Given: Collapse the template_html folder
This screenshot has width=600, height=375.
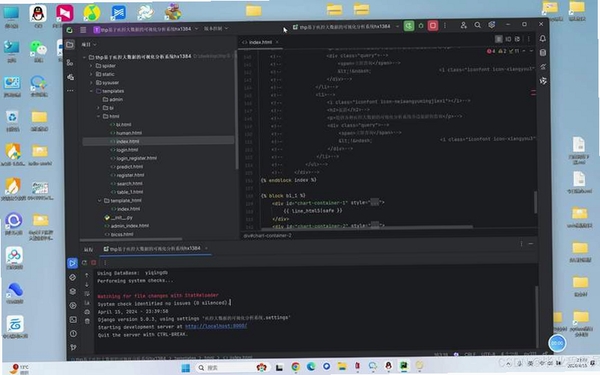Looking at the screenshot, I should coord(99,200).
